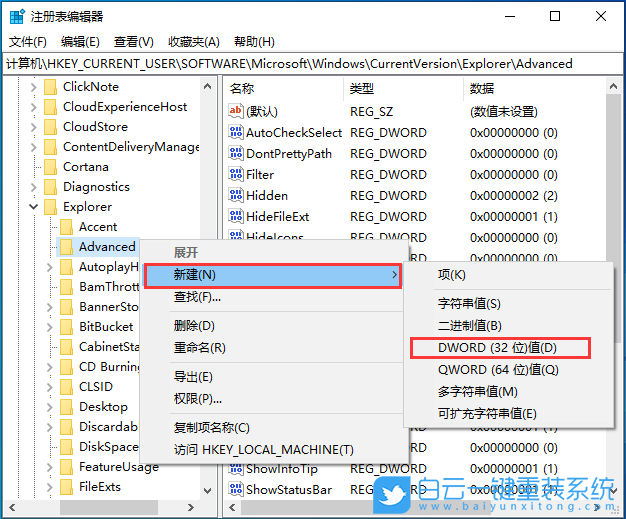Viewport: 626px width, 519px height.
Task: Choose 重命名(R) in context menu
Action: point(273,348)
